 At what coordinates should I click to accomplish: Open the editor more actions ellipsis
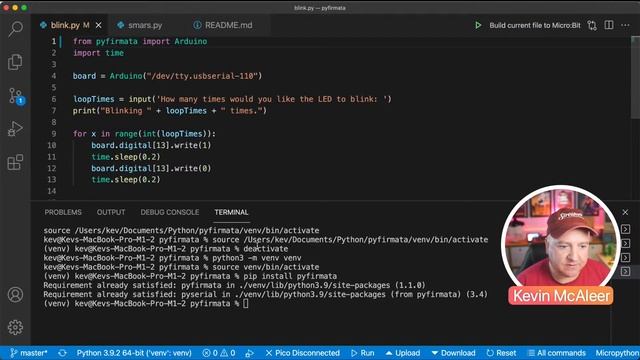[x=625, y=25]
